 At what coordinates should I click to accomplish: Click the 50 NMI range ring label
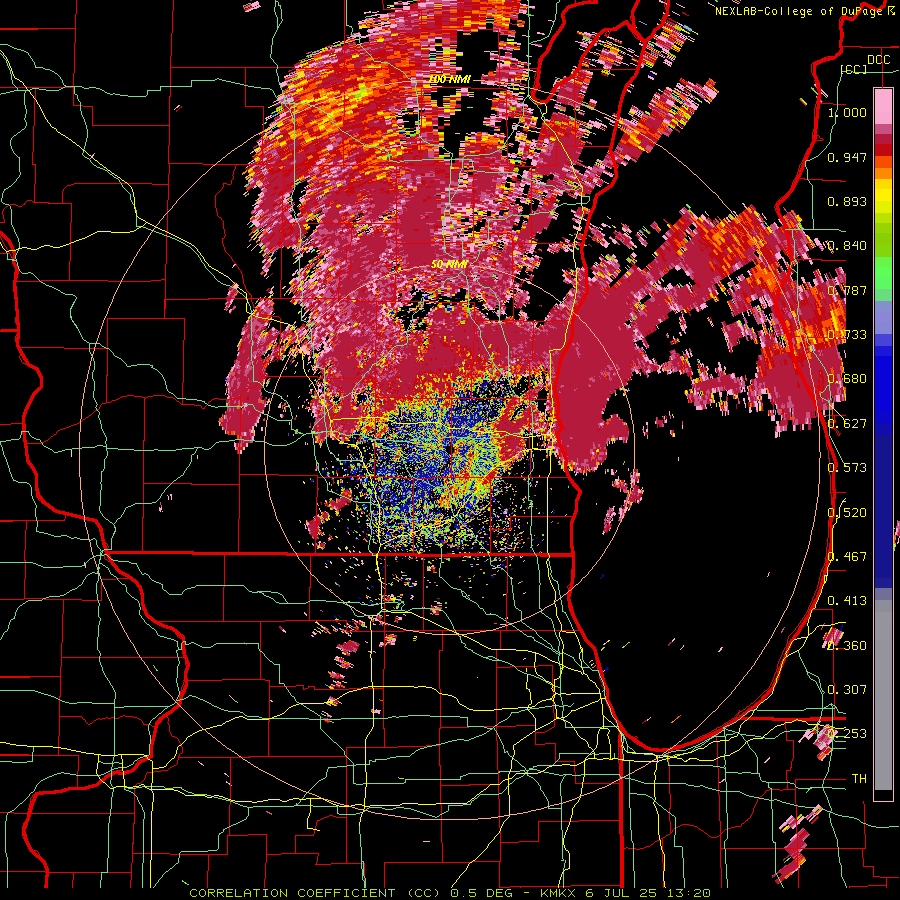[x=449, y=265]
